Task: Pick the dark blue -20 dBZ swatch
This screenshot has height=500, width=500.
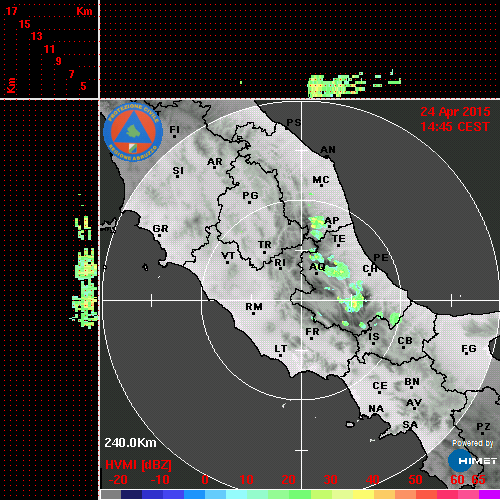Action: [x=132, y=494]
